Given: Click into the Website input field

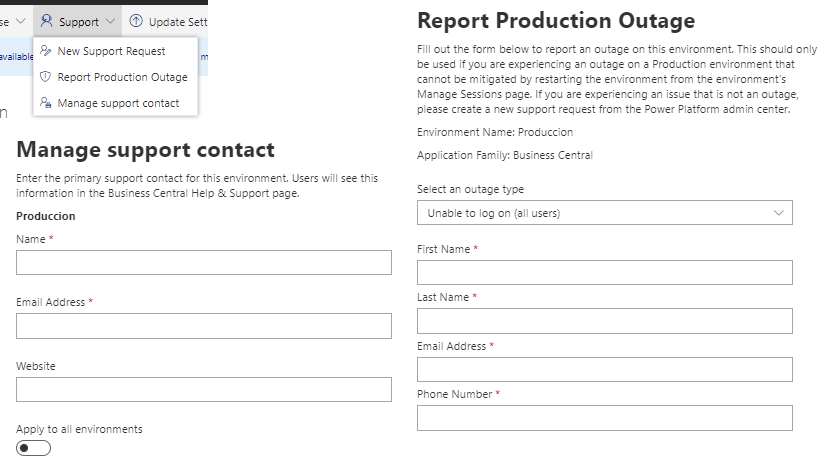Looking at the screenshot, I should coord(203,390).
